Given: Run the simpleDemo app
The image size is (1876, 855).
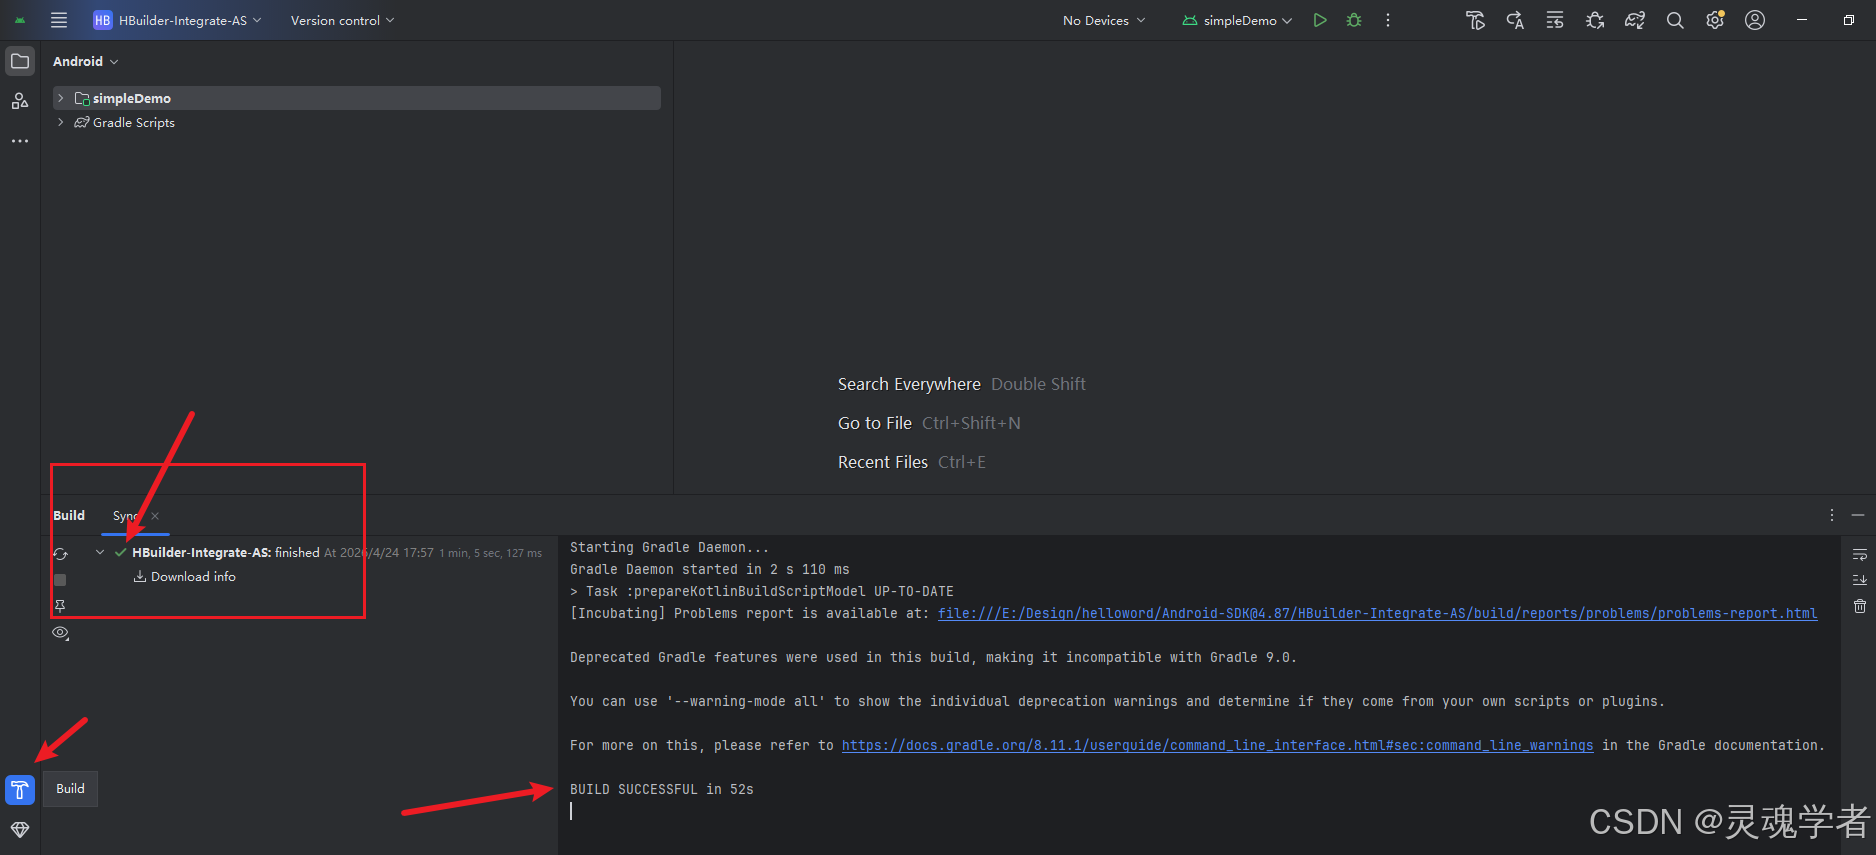Looking at the screenshot, I should coord(1320,20).
